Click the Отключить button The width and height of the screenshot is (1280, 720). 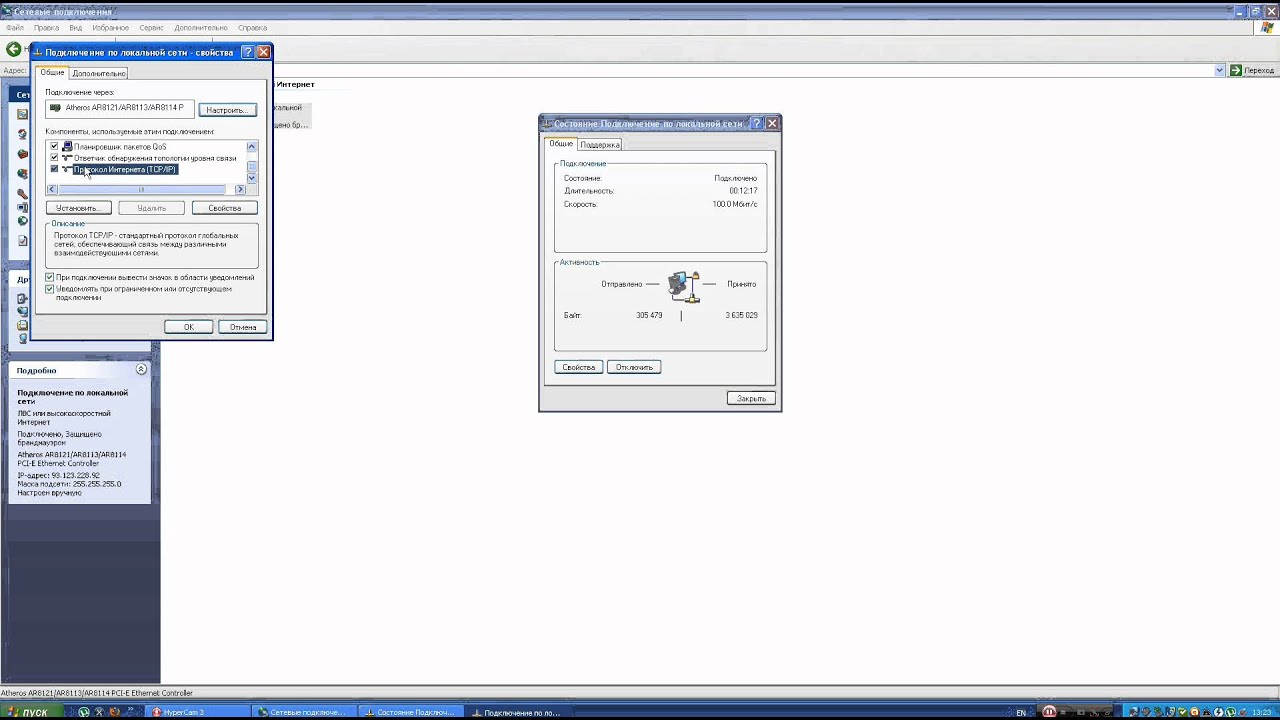tap(634, 367)
